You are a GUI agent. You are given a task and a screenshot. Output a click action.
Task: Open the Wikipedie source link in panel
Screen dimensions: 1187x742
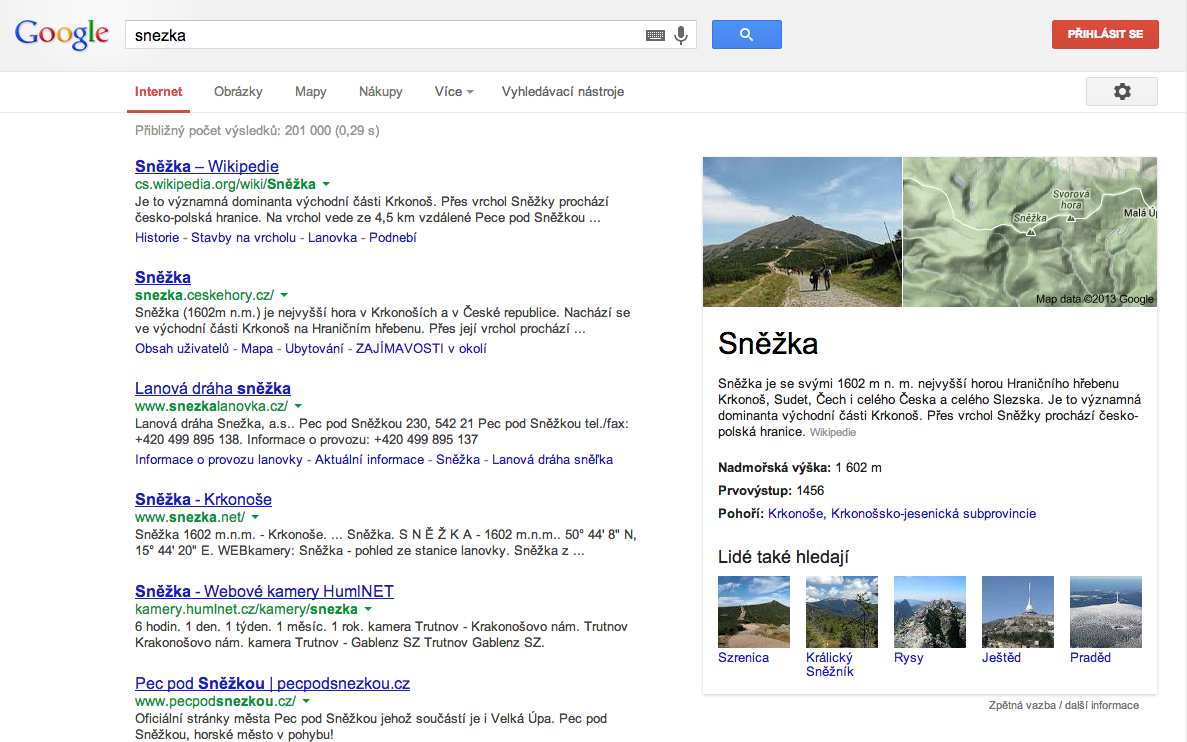(833, 432)
